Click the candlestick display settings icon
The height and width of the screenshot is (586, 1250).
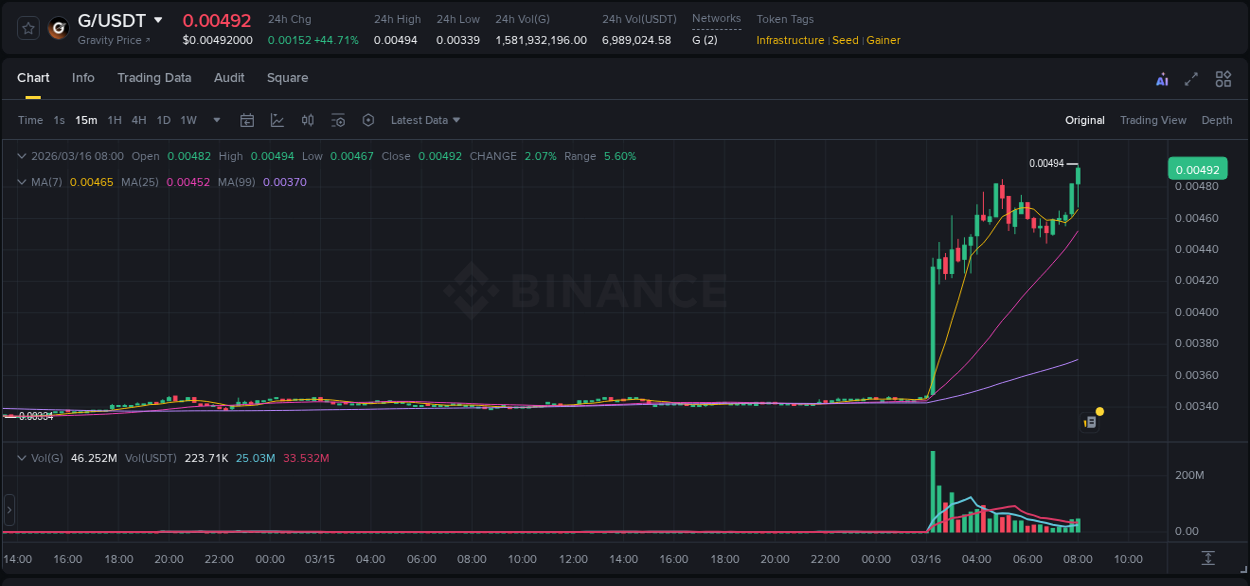tap(308, 120)
